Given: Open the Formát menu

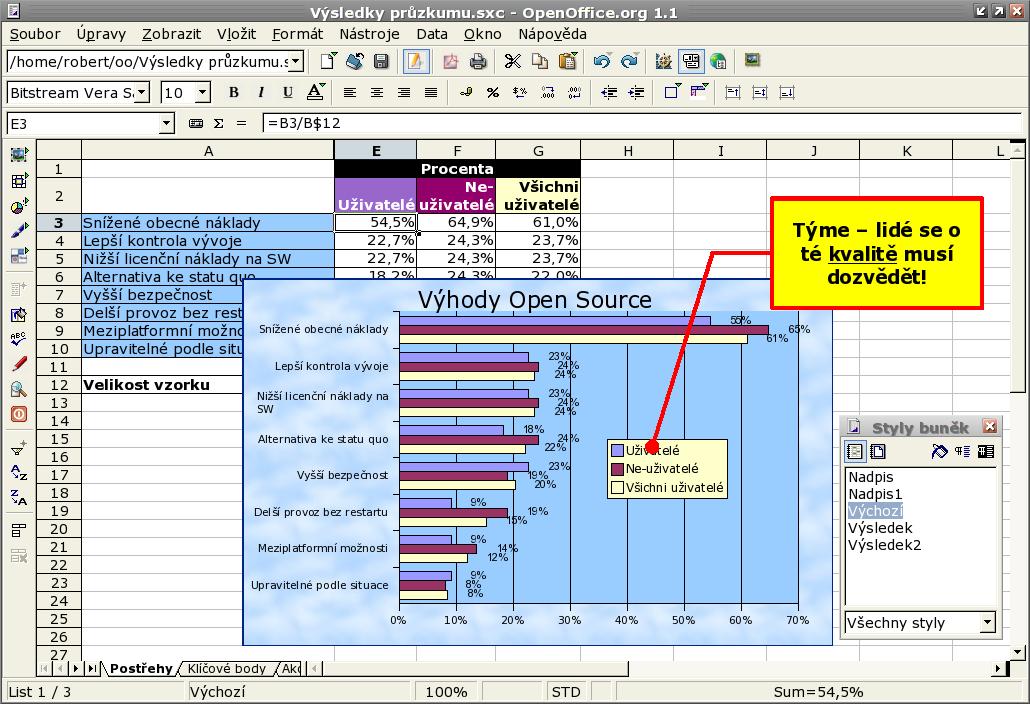Looking at the screenshot, I should (x=297, y=34).
